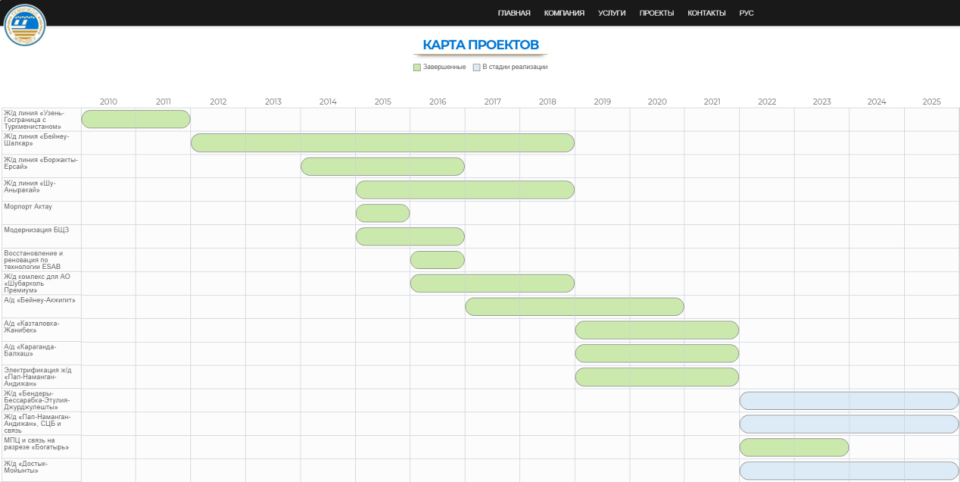Image resolution: width=960 pixels, height=482 pixels.
Task: Select bar for Узень-Госграница с Туркменистаном line
Action: point(136,119)
